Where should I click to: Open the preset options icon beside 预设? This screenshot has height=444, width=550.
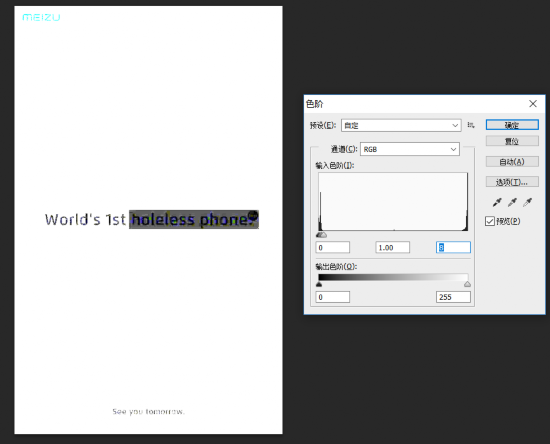(471, 125)
